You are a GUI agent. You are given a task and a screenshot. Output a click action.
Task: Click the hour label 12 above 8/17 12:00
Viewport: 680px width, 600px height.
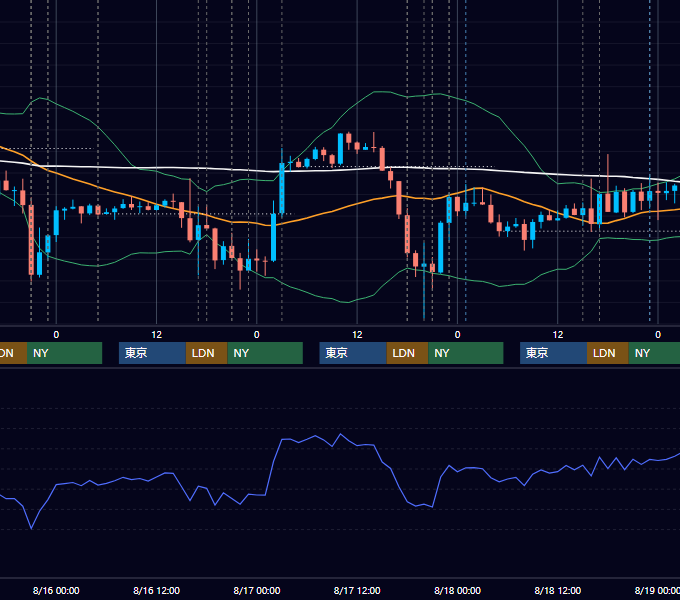point(357,335)
